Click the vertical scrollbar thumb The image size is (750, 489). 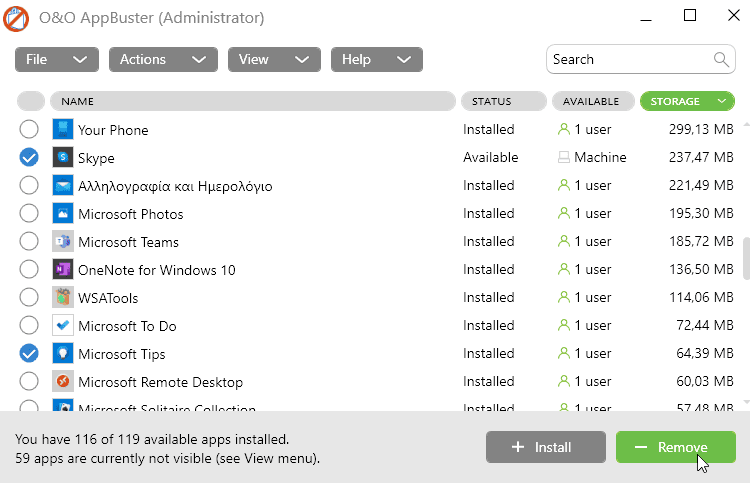click(x=746, y=258)
